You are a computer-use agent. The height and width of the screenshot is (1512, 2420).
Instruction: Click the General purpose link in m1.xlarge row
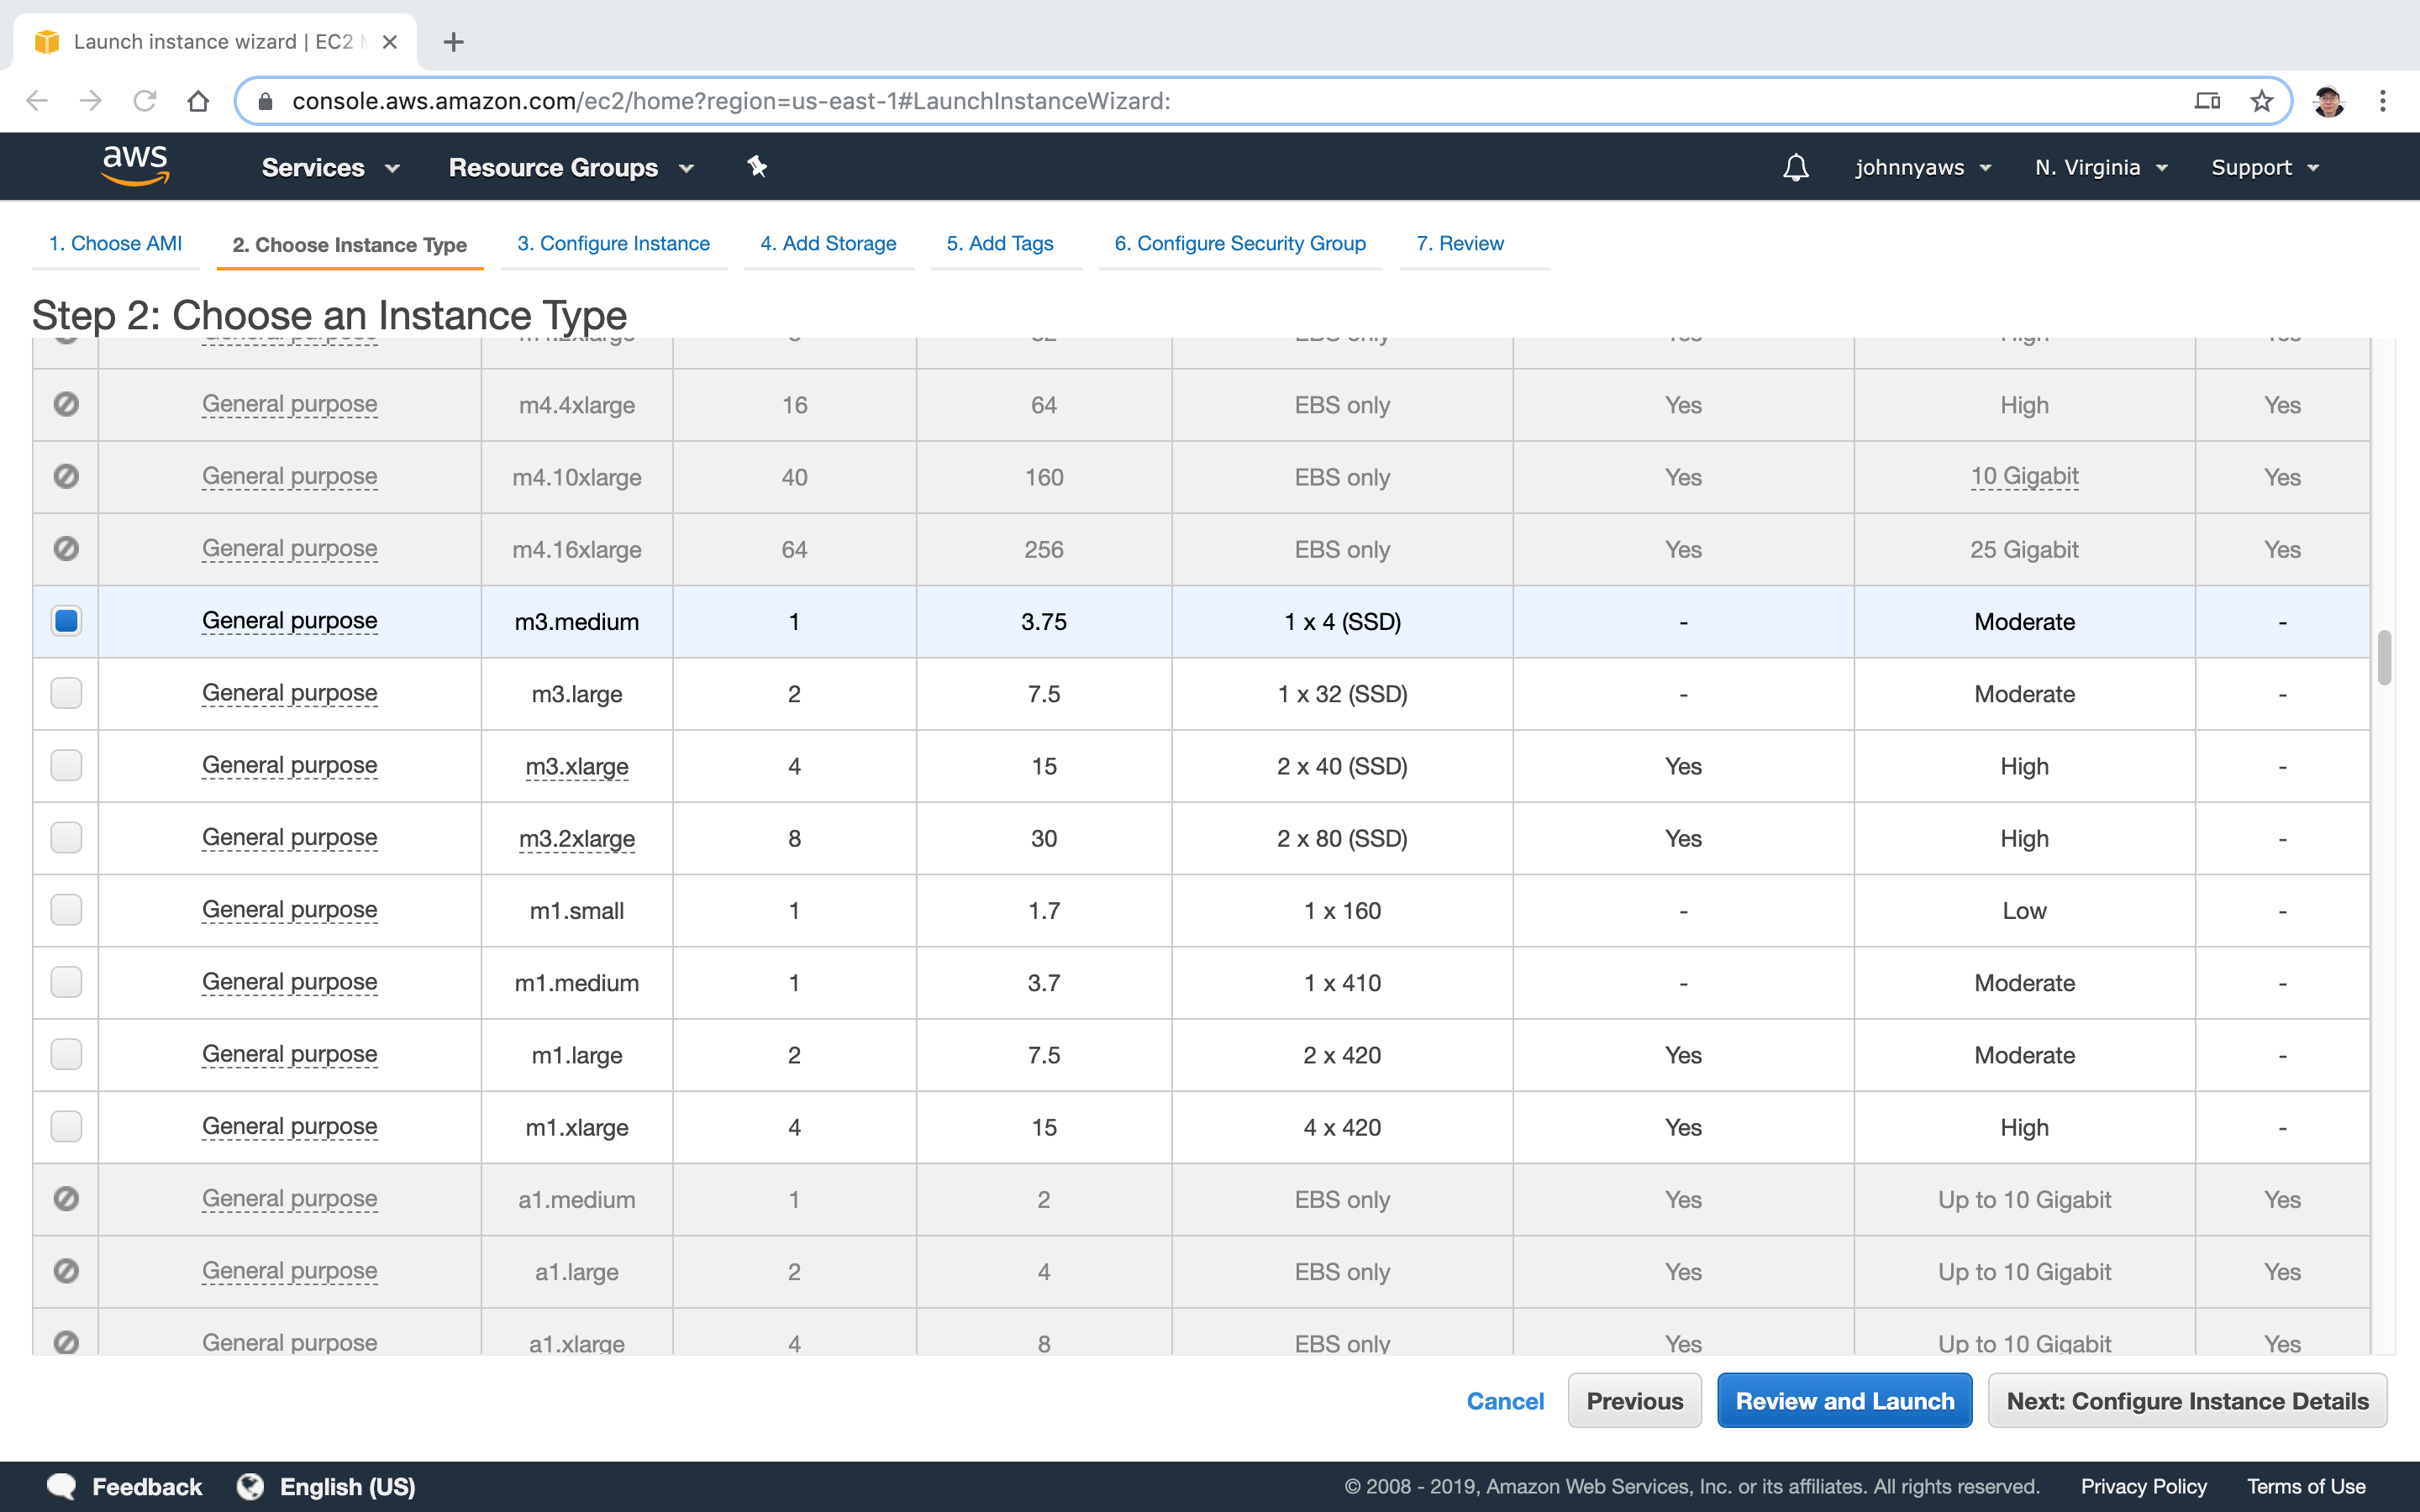(x=290, y=1126)
